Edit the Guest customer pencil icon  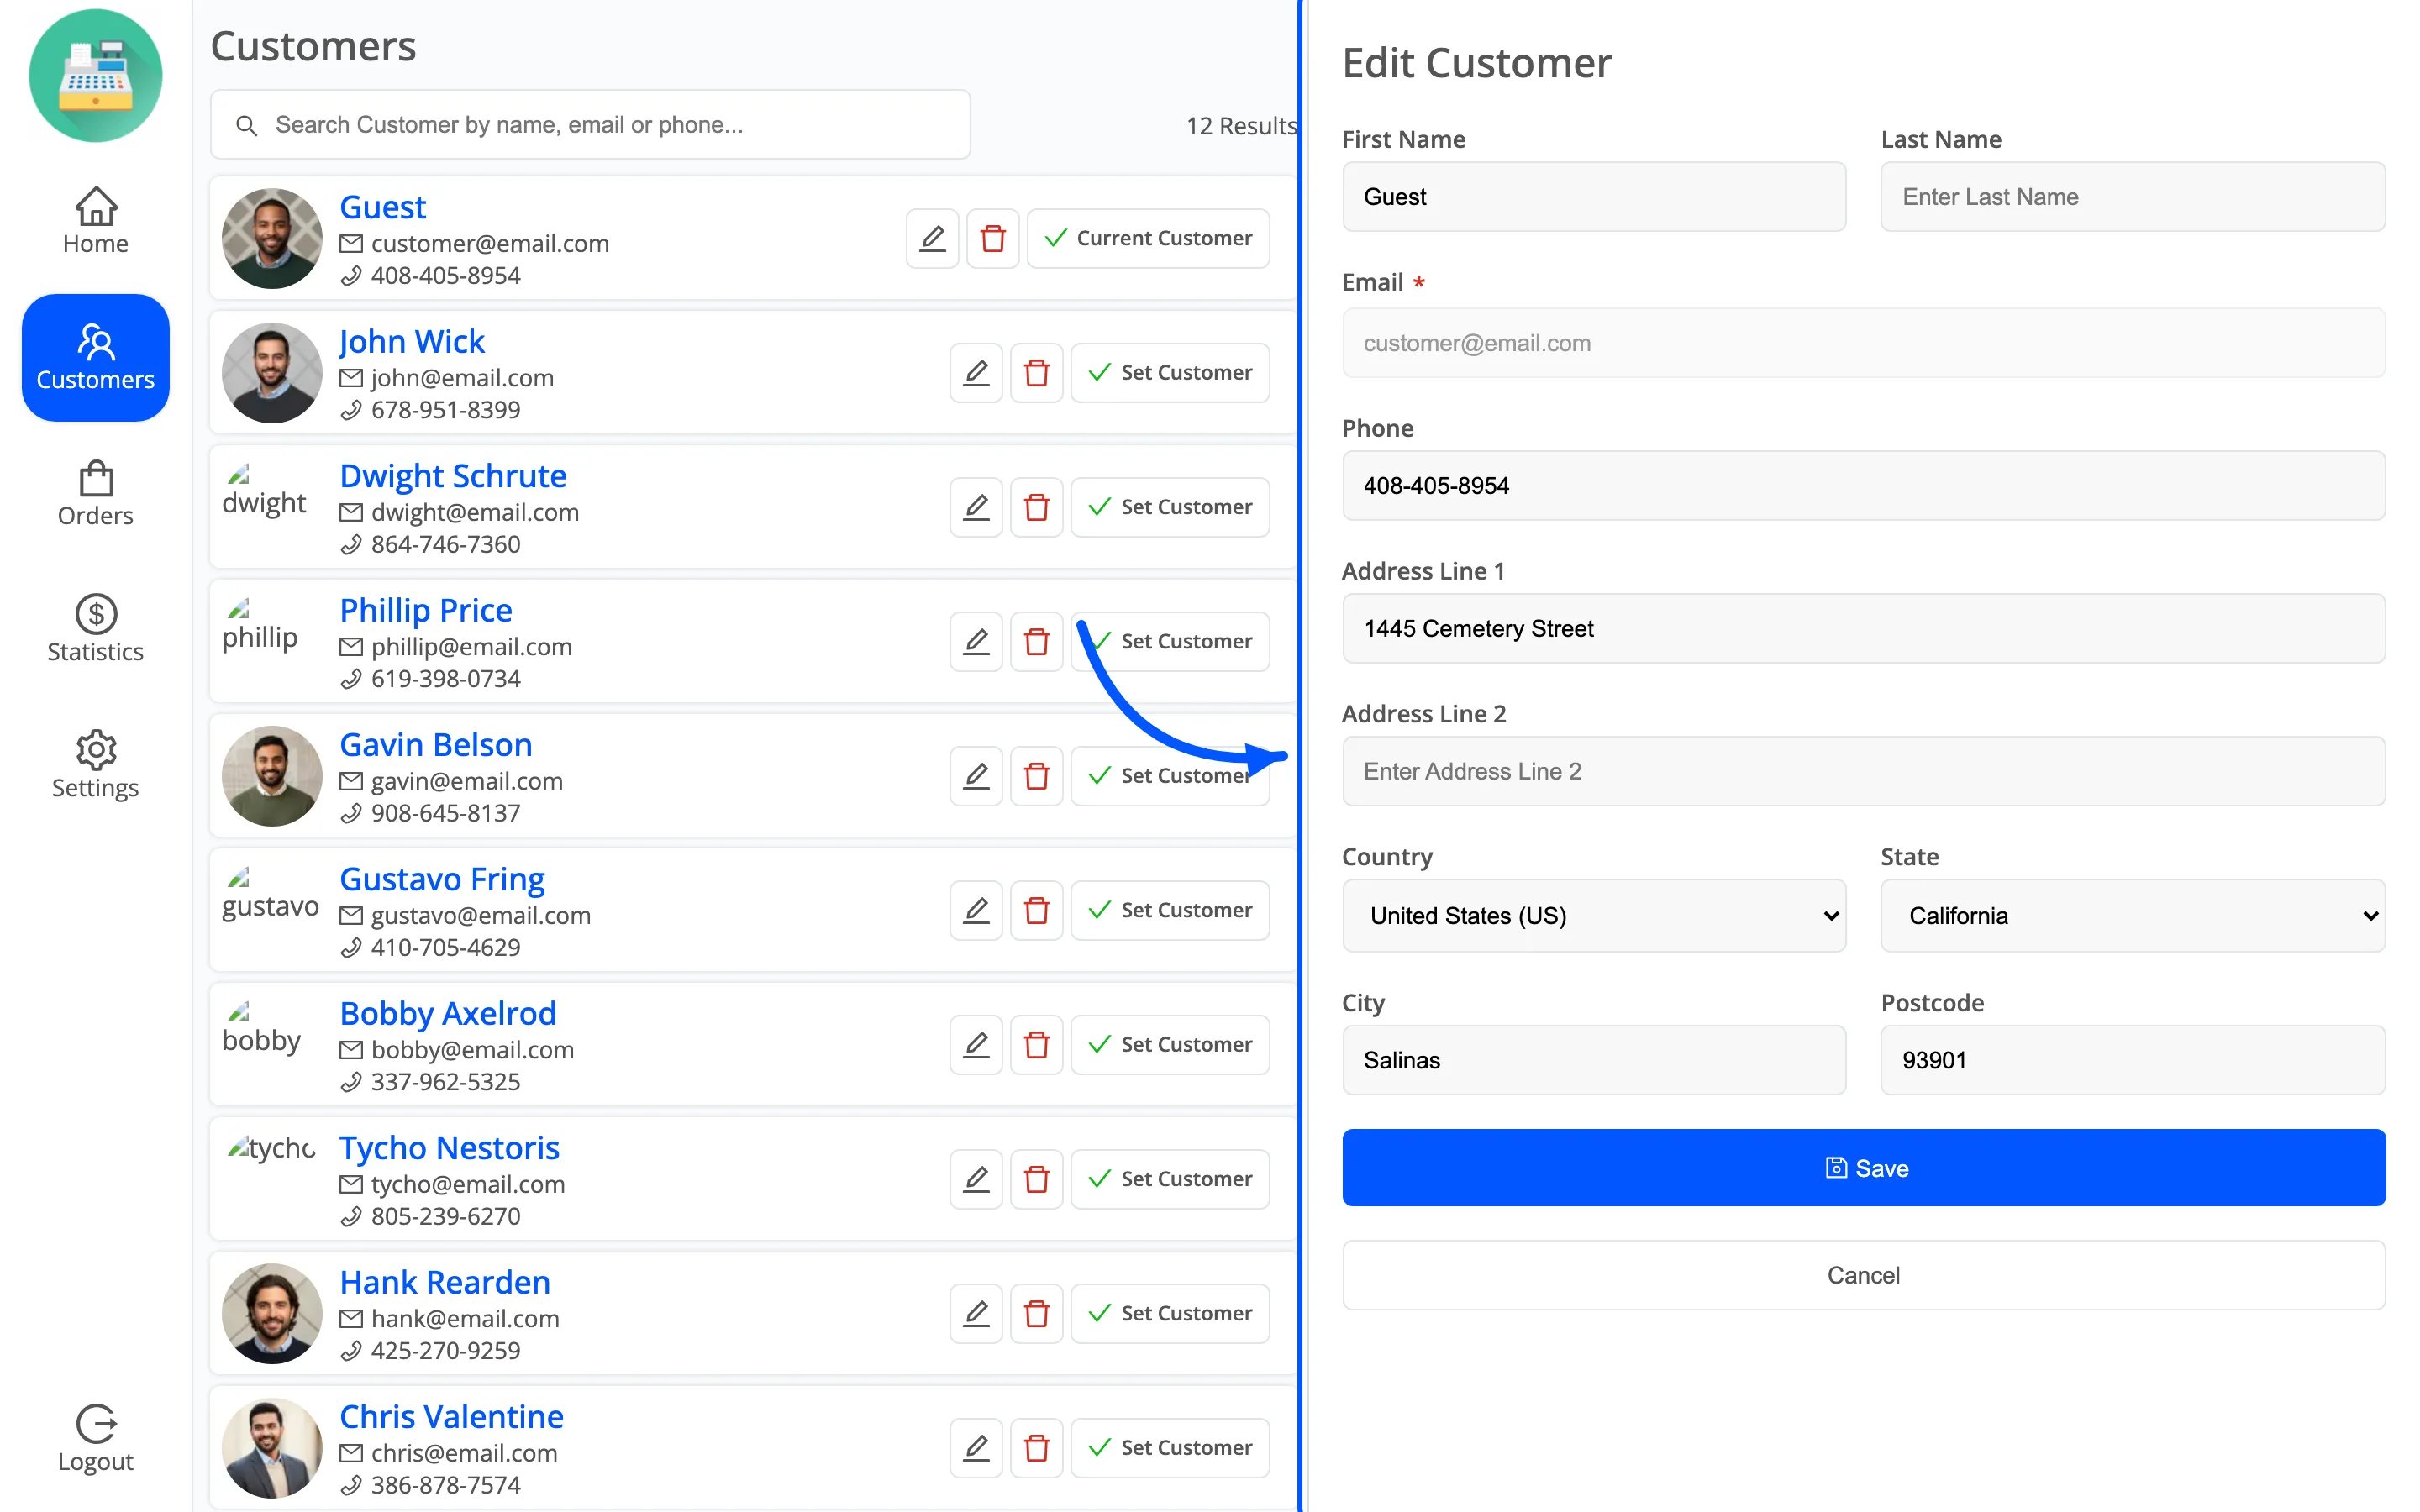932,238
